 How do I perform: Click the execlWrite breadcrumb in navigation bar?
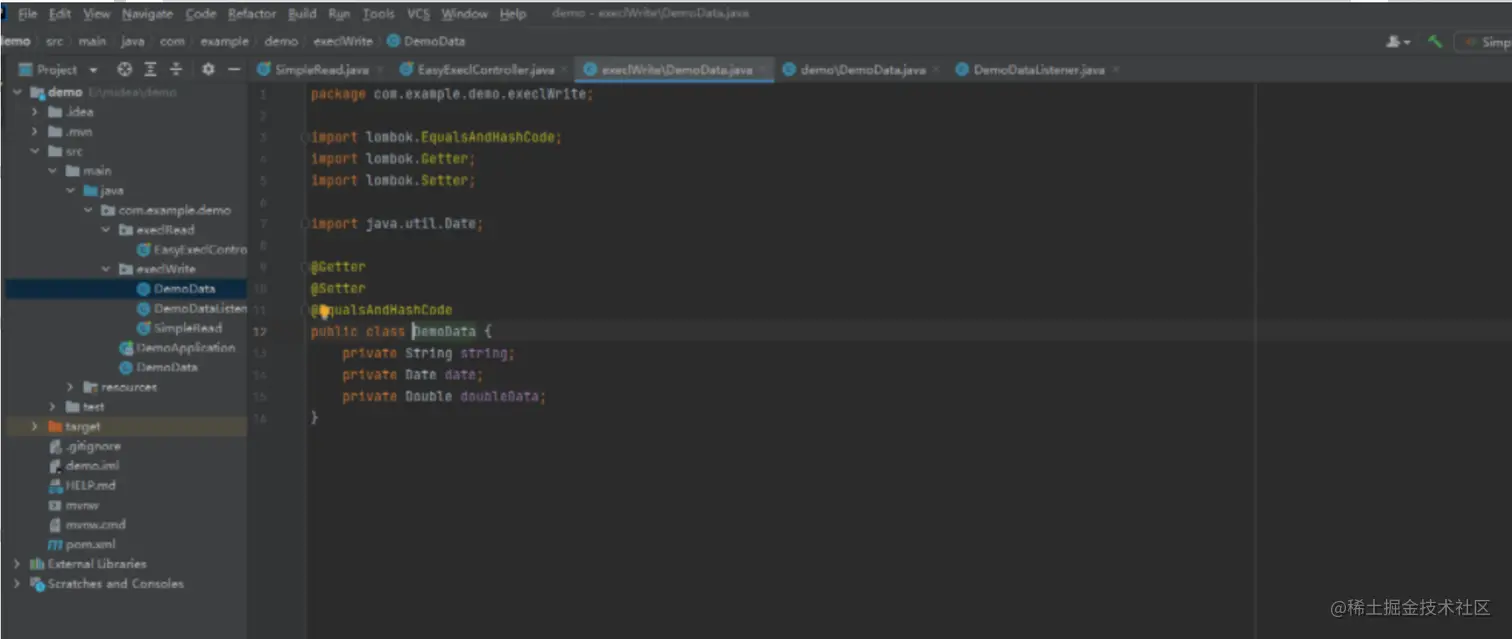click(x=343, y=41)
